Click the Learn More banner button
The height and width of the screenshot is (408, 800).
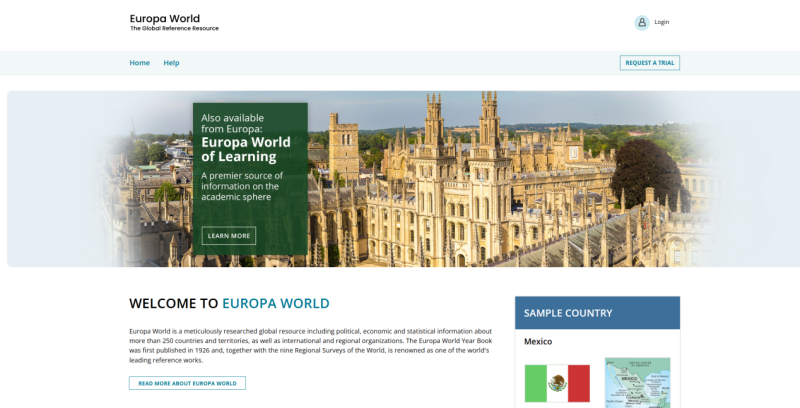coord(229,236)
